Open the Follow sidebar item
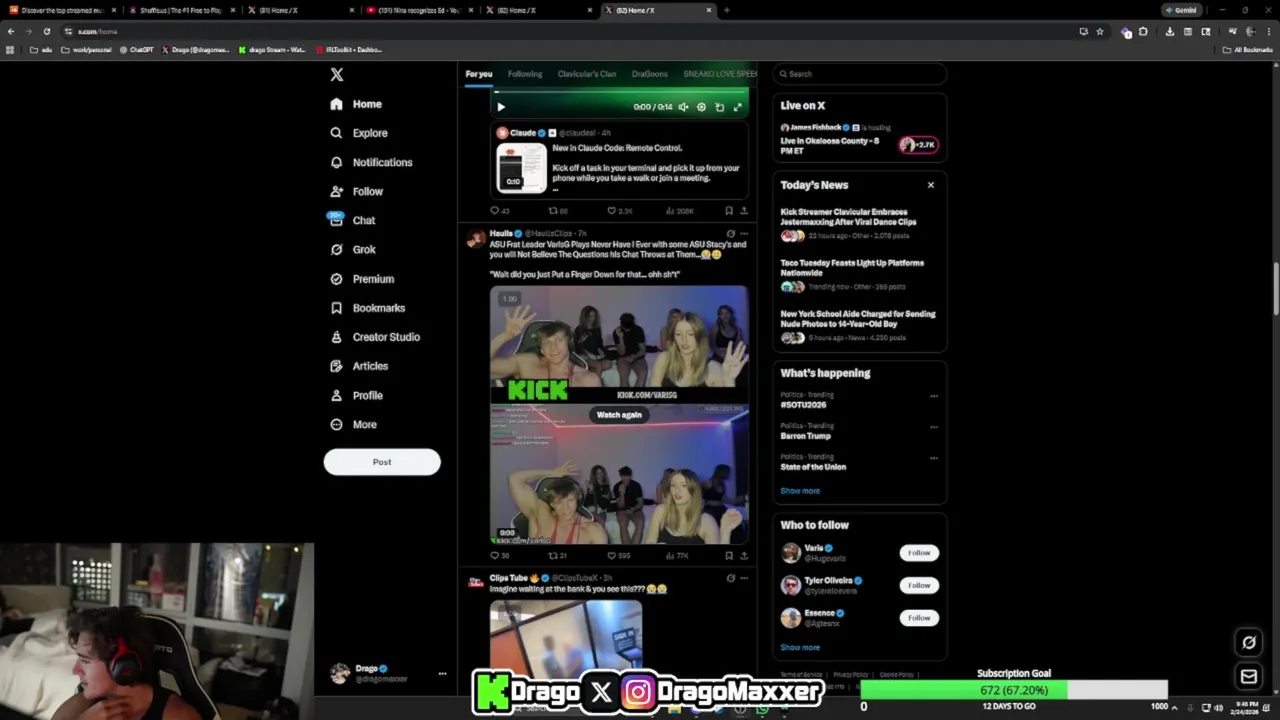Image resolution: width=1280 pixels, height=720 pixels. point(356,191)
